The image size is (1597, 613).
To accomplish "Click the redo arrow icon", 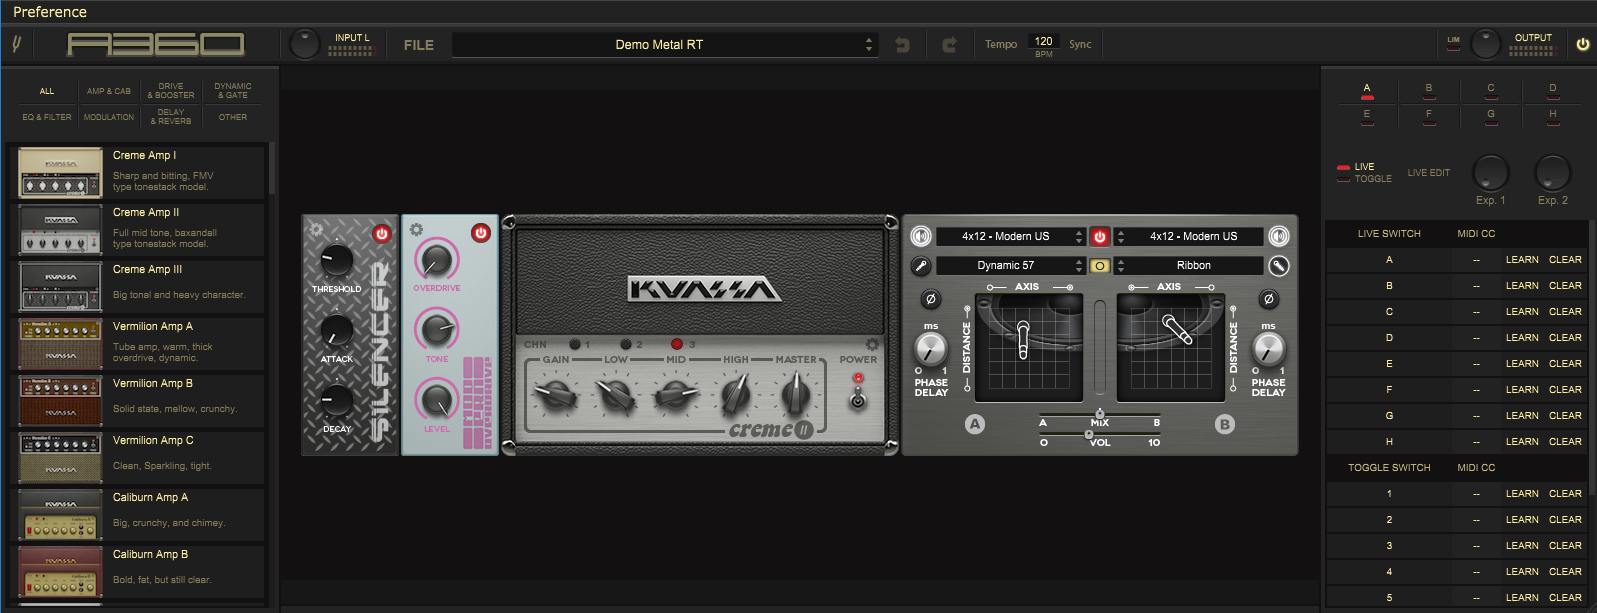I will click(x=949, y=45).
